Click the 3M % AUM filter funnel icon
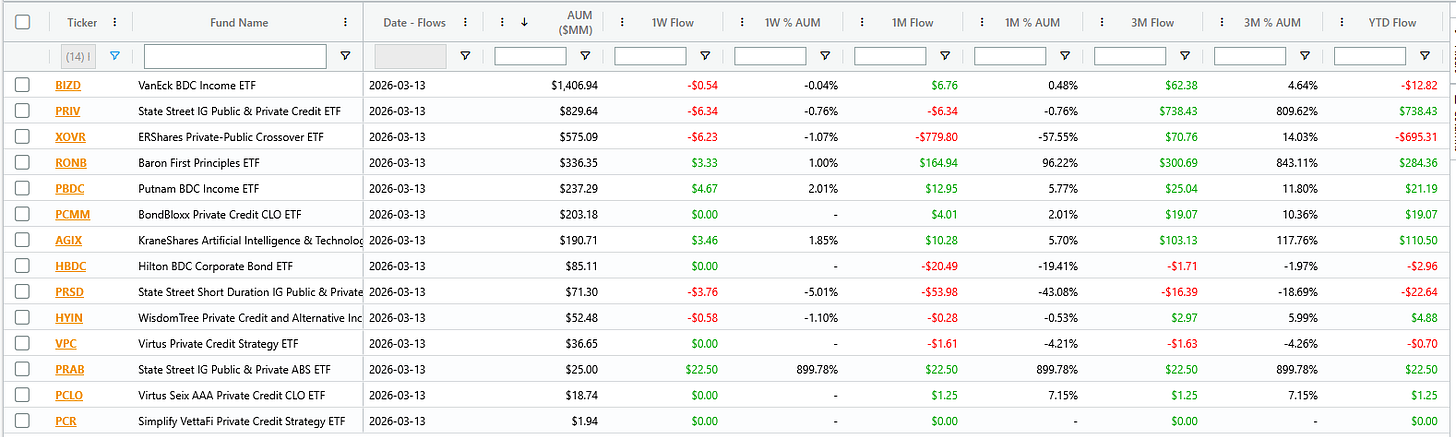 [x=1305, y=56]
